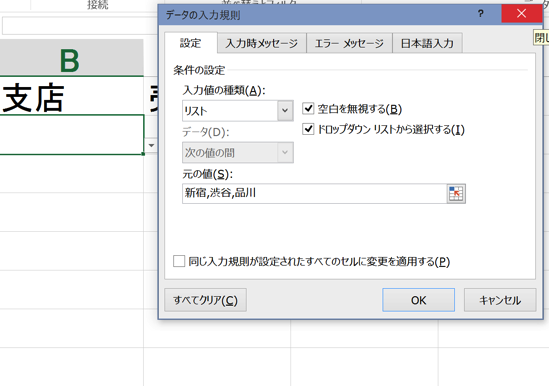This screenshot has height=386, width=549.
Task: Toggle 空白を無視する checkbox
Action: click(x=308, y=109)
